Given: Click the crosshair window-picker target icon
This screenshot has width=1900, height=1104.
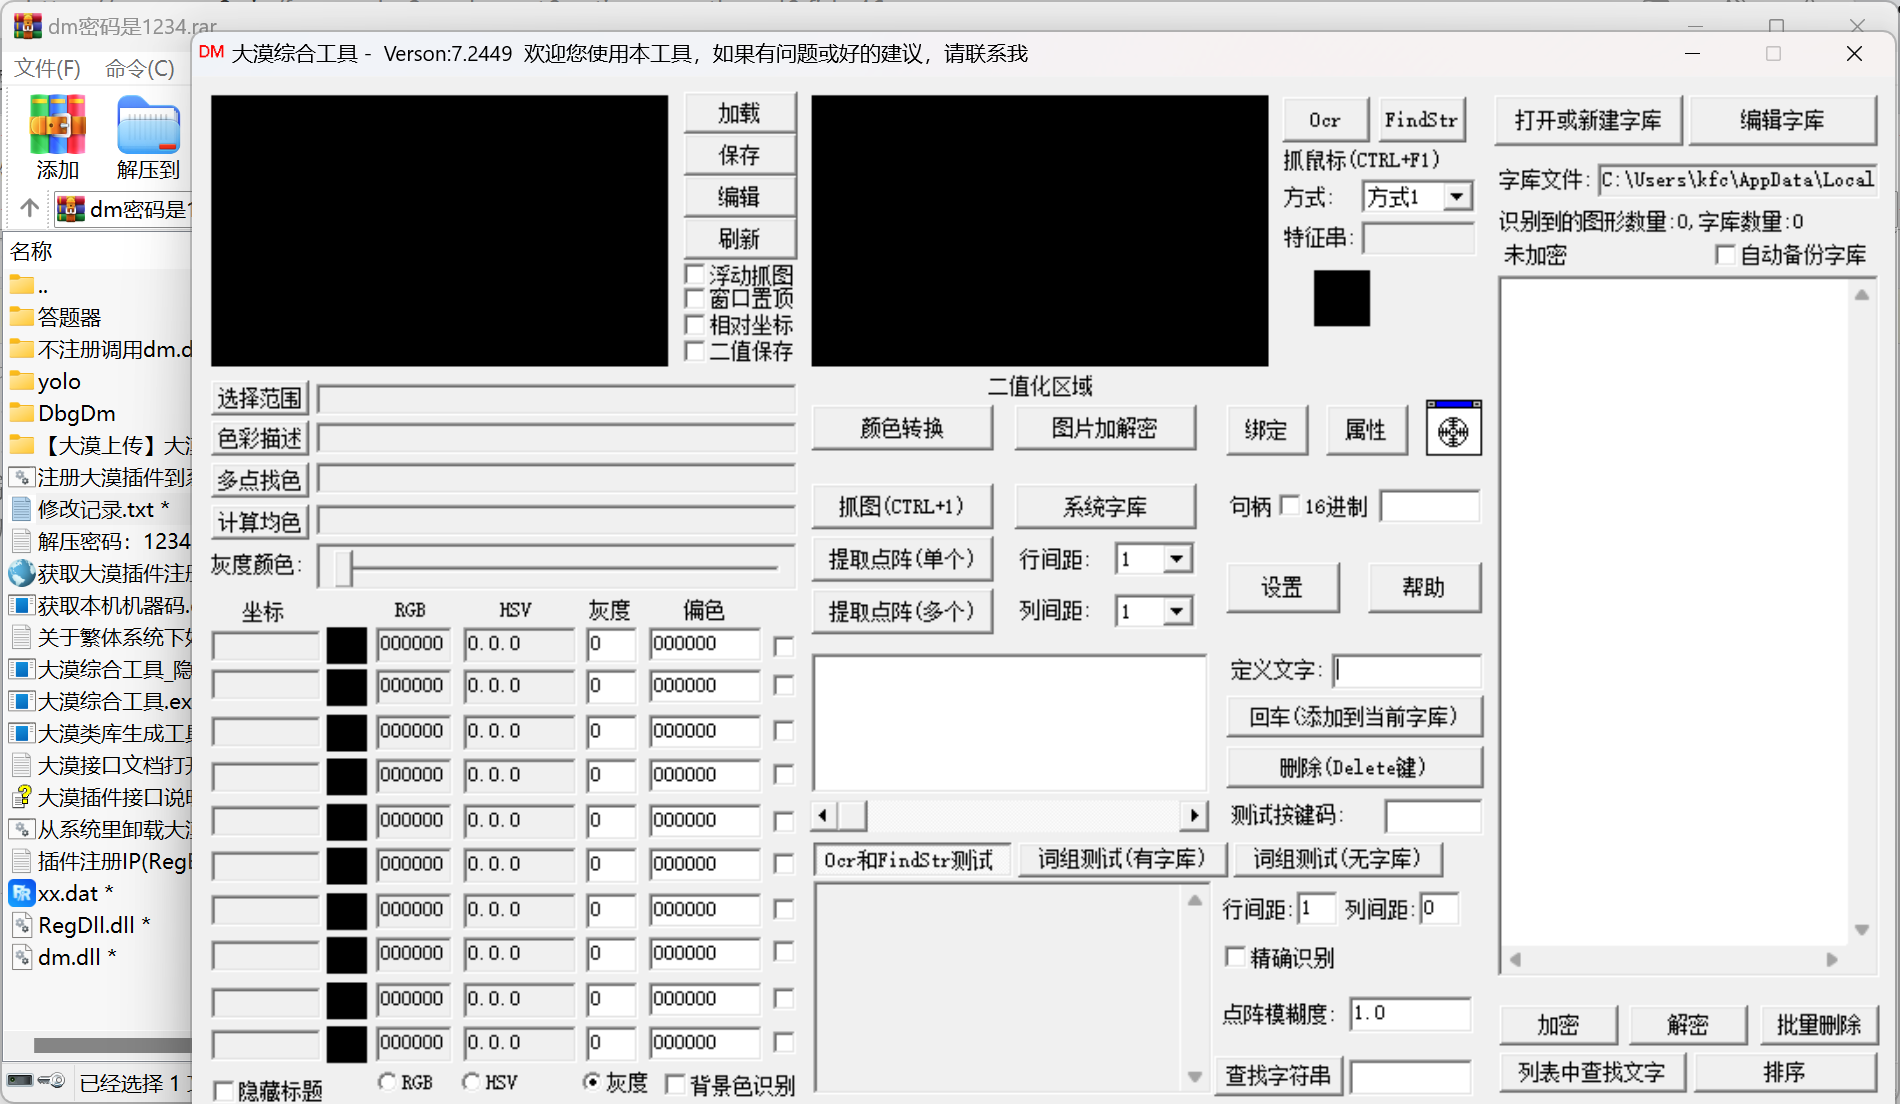Looking at the screenshot, I should click(x=1453, y=430).
